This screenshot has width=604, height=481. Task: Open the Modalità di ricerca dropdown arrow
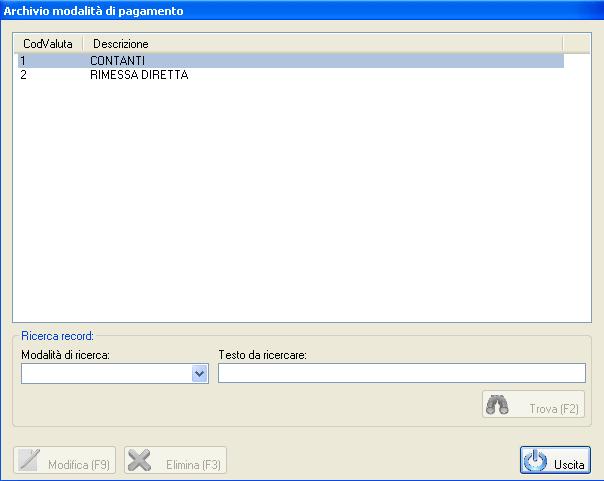pos(200,374)
